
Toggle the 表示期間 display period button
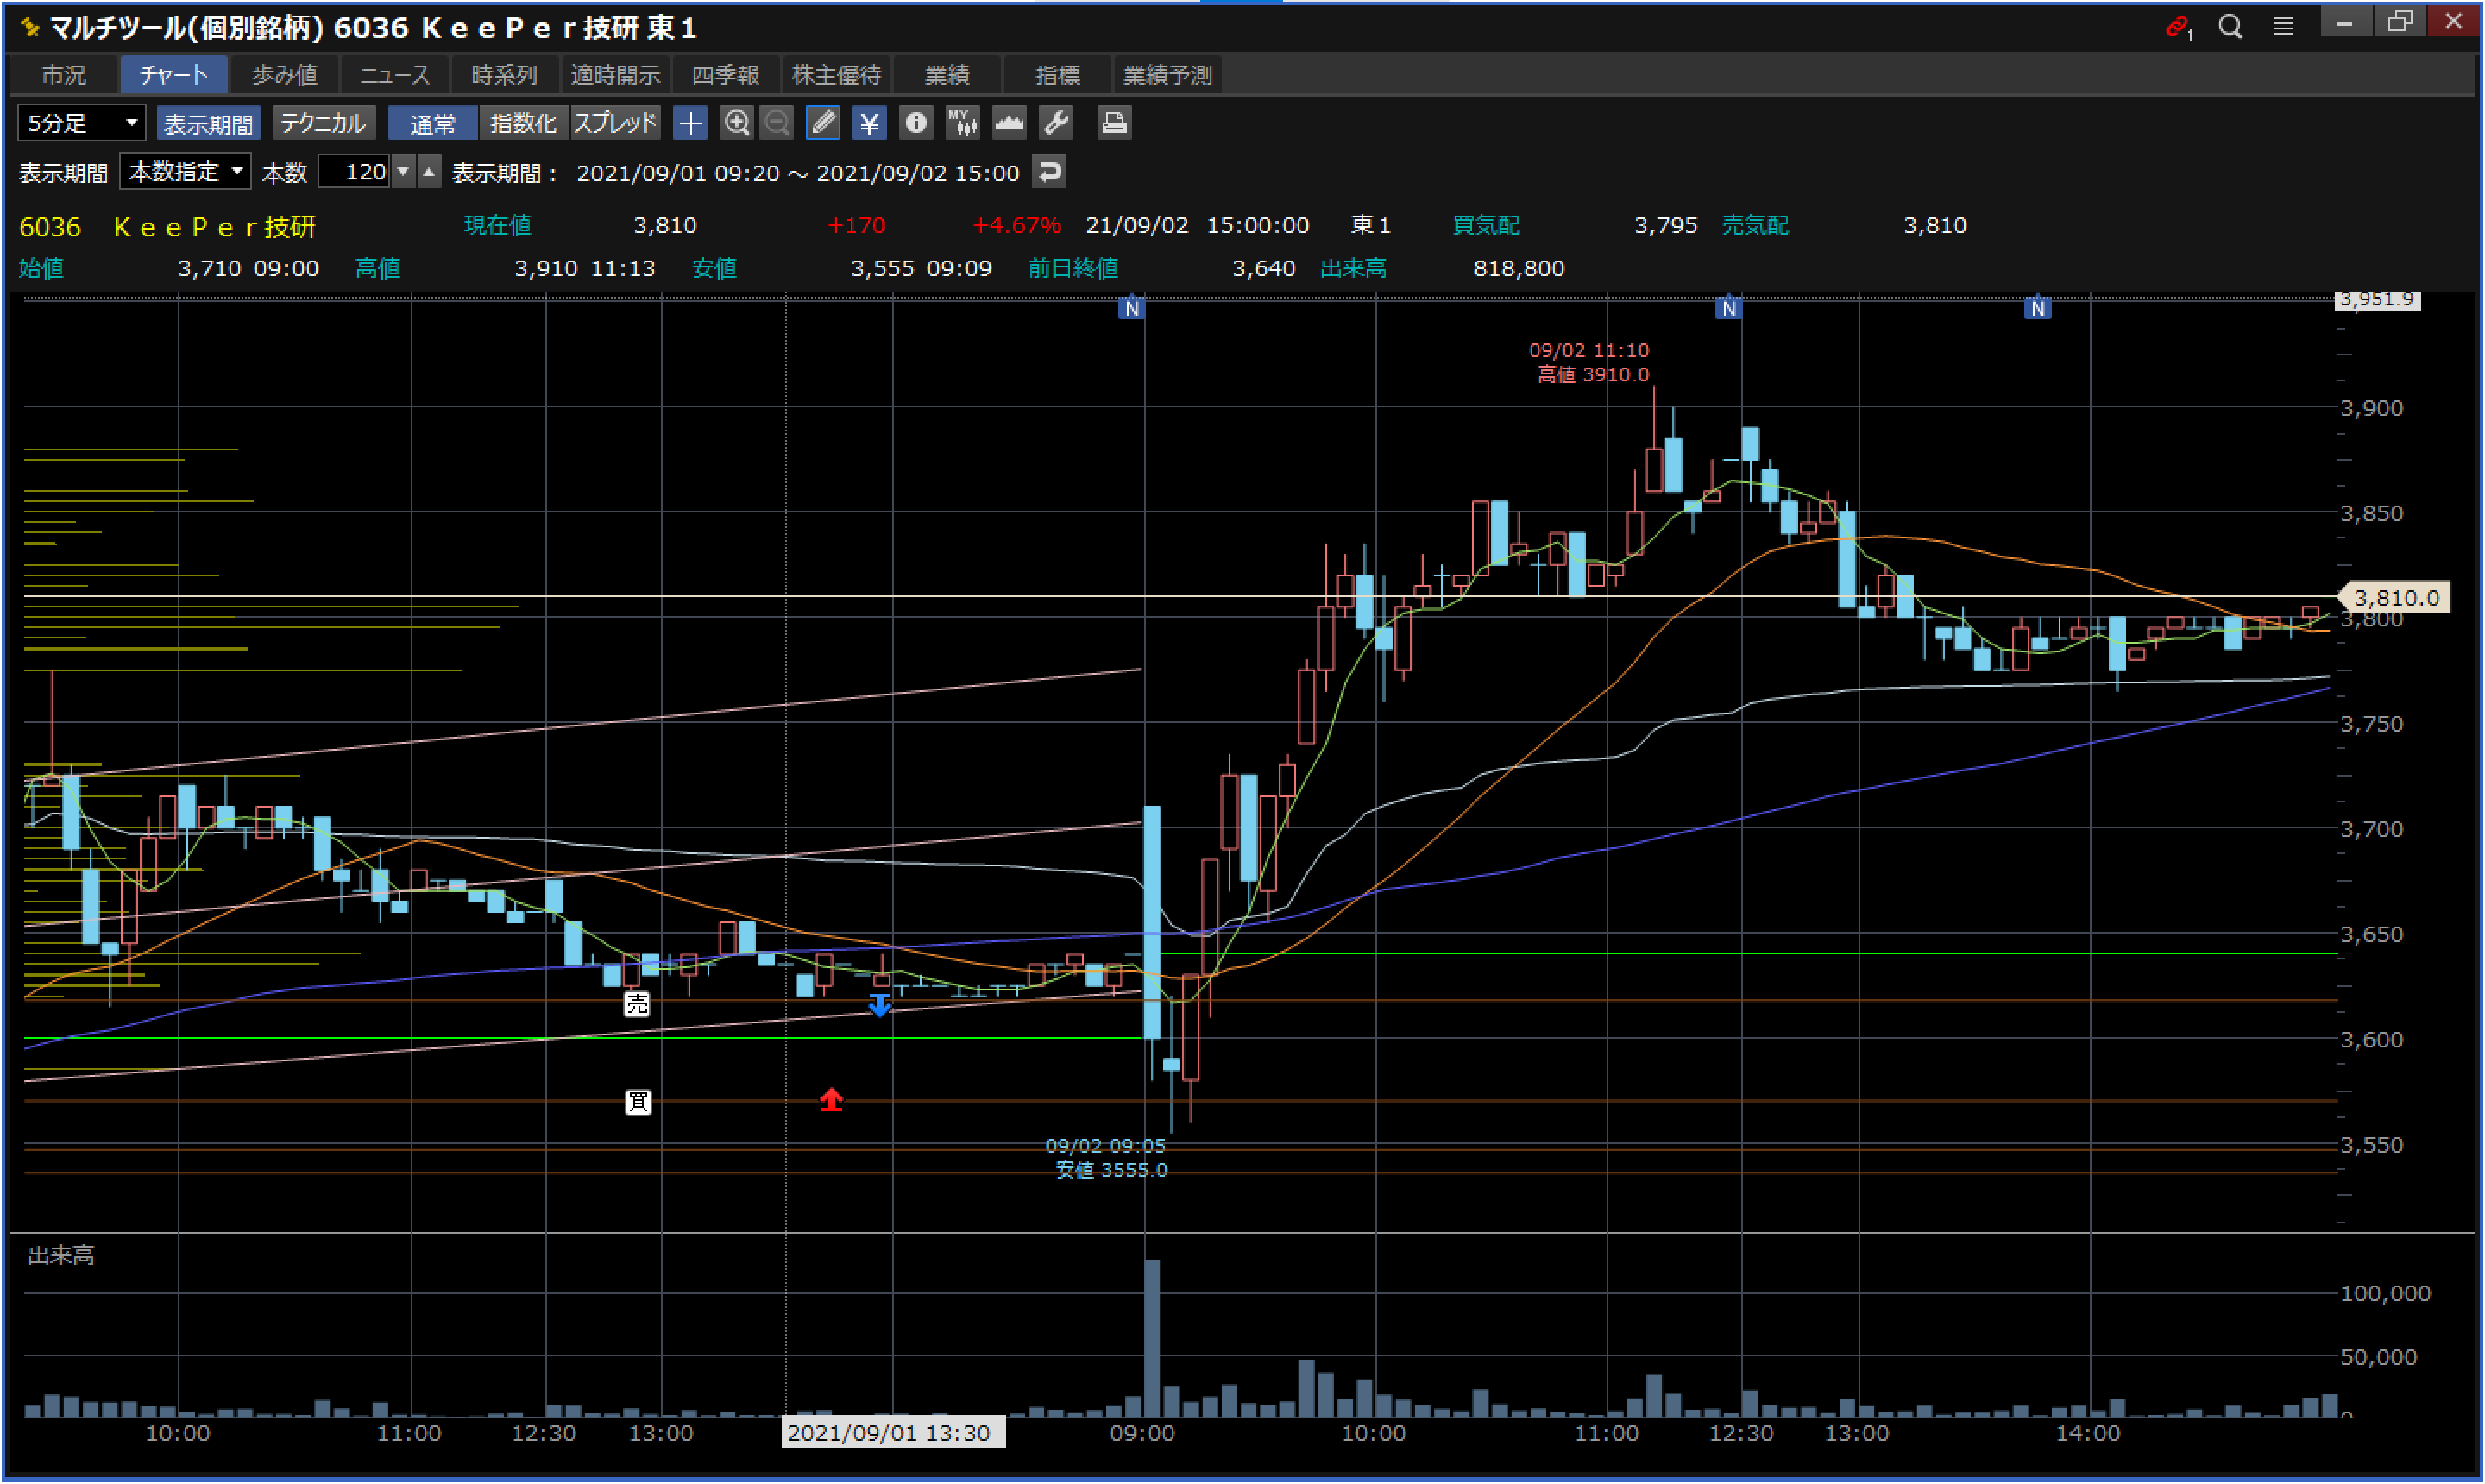click(x=208, y=123)
